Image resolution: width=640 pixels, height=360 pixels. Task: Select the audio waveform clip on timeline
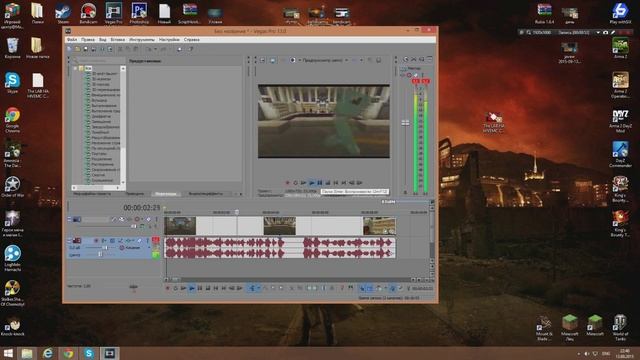(x=280, y=248)
